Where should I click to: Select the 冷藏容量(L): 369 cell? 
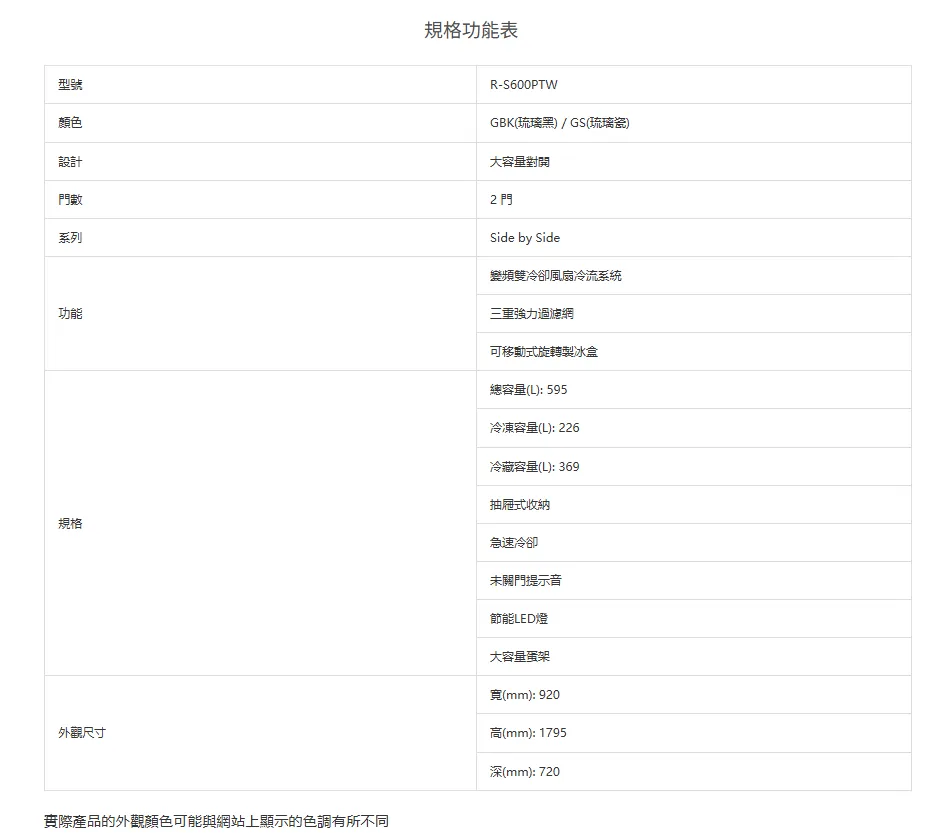pyautogui.click(x=534, y=466)
